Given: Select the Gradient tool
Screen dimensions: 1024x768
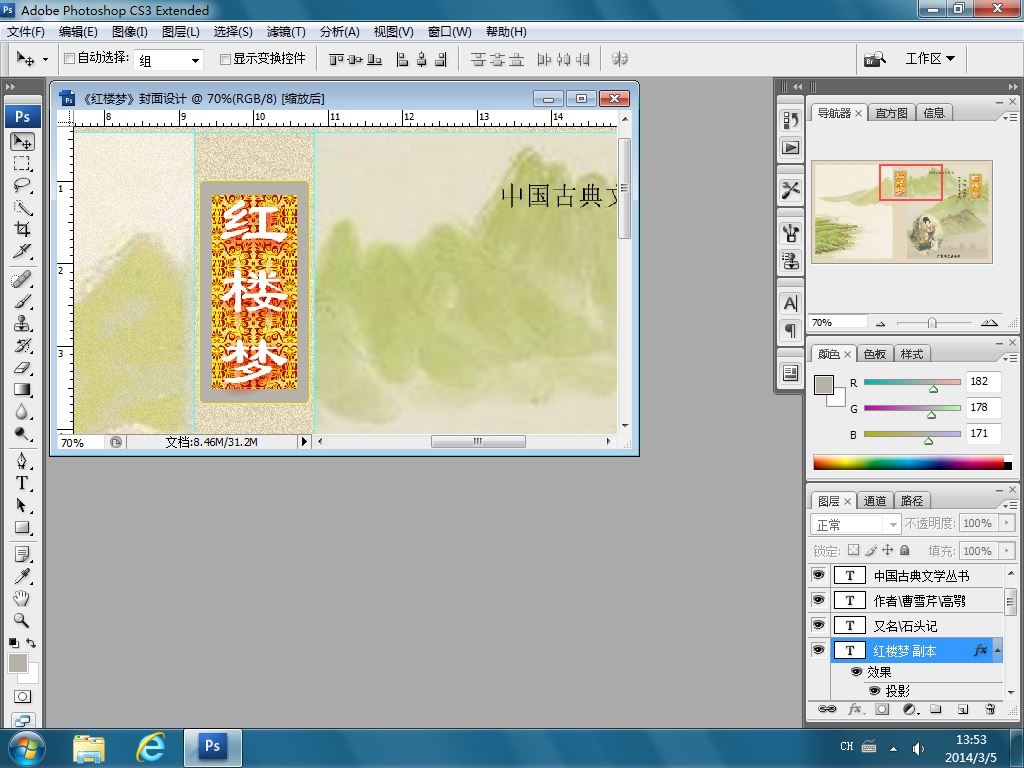Looking at the screenshot, I should click(22, 390).
